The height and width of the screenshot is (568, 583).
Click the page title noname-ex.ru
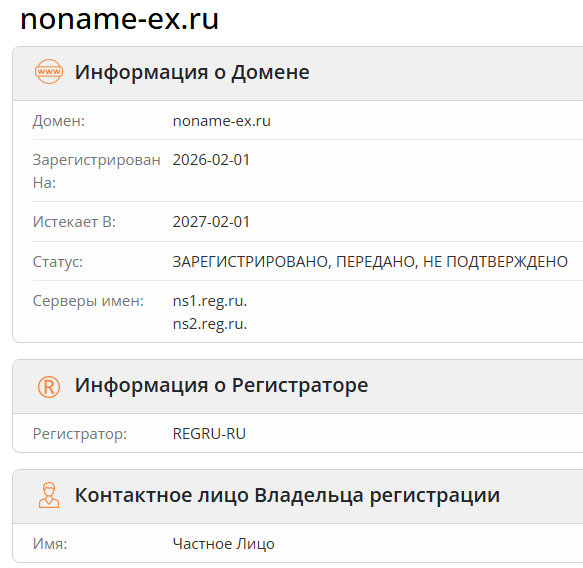[x=119, y=19]
